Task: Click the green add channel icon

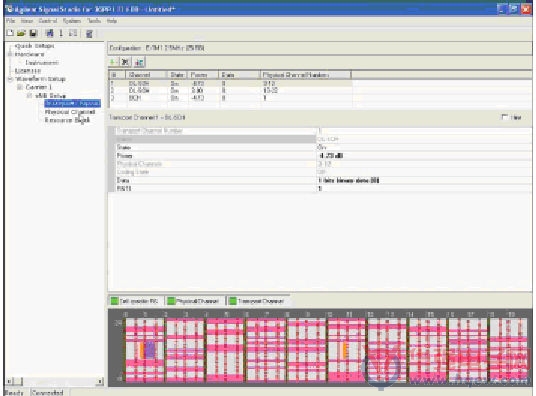Action: tap(112, 62)
